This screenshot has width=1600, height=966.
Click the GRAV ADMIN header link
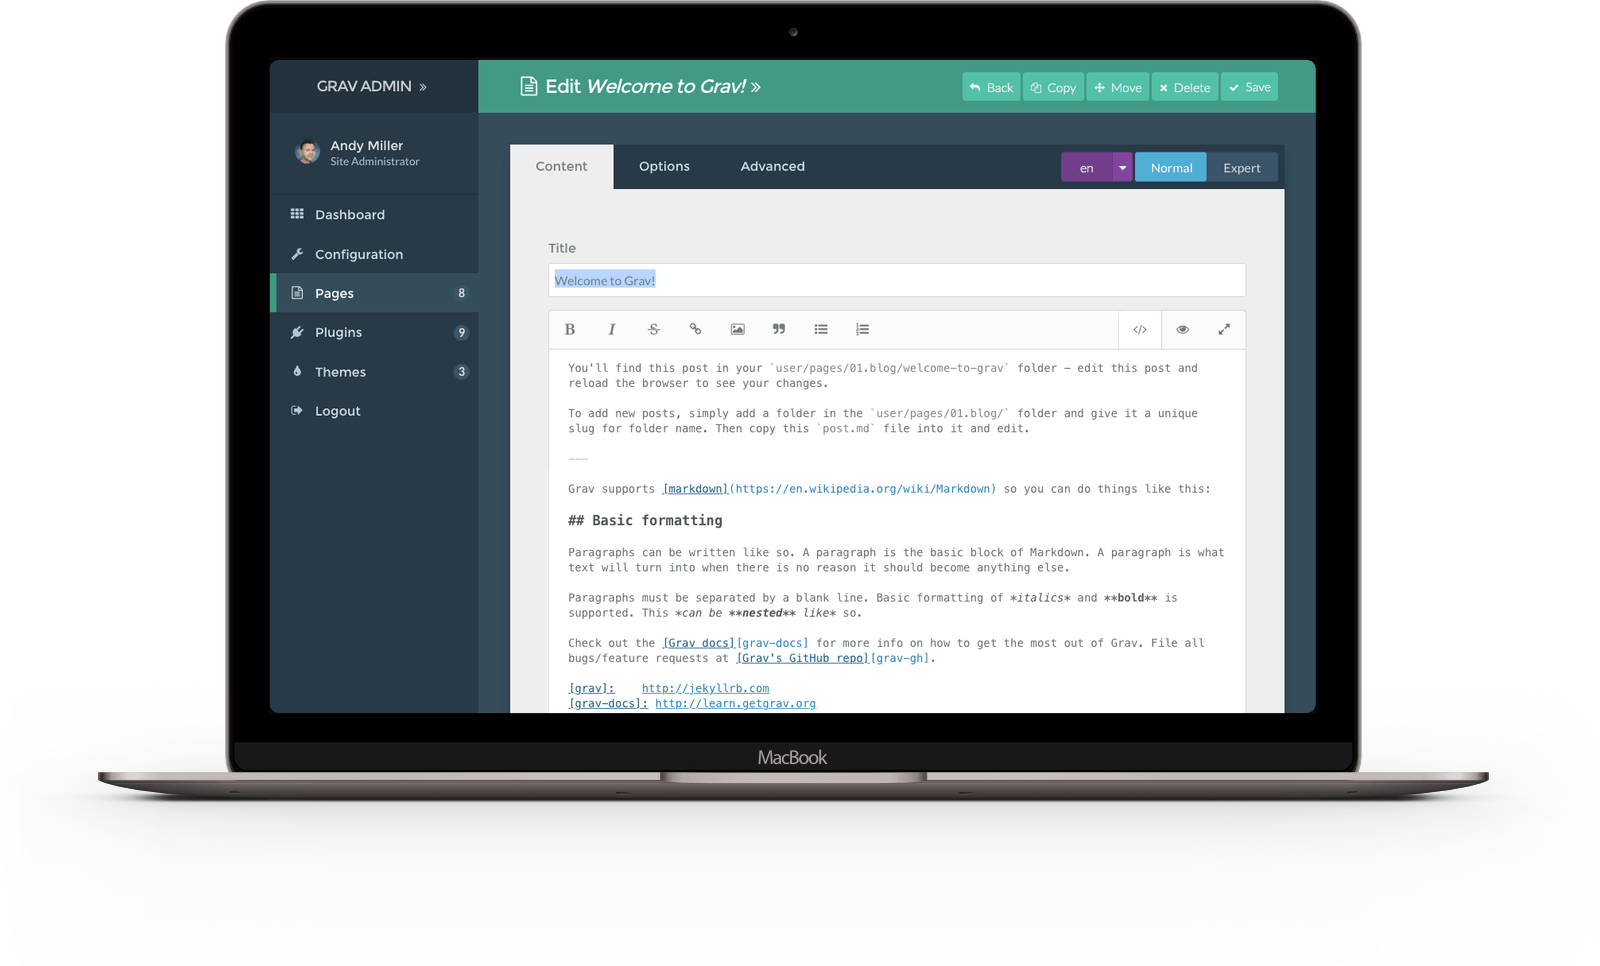click(x=372, y=86)
